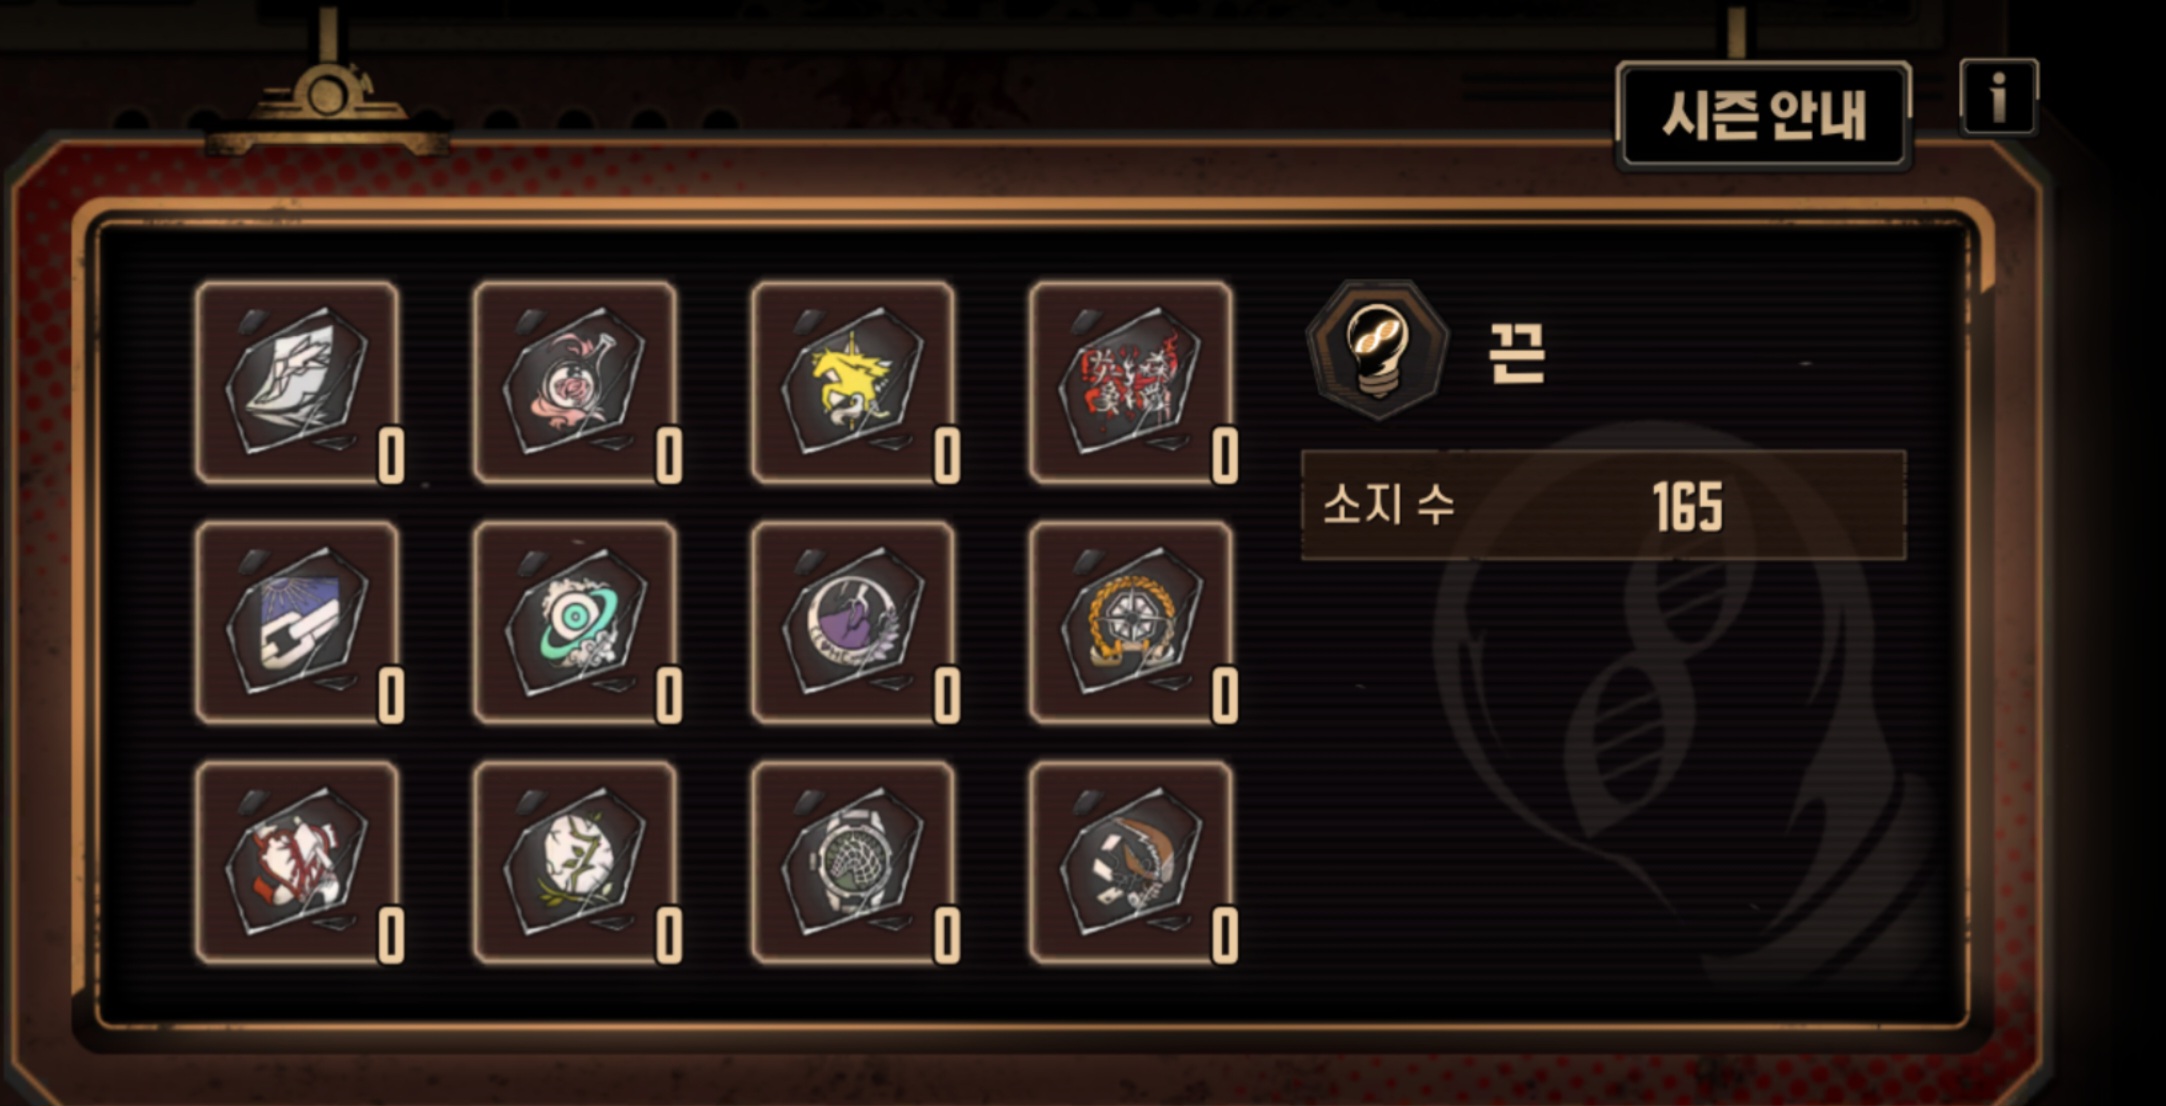
Task: Select the golden compass wreath shard
Action: point(1132,622)
